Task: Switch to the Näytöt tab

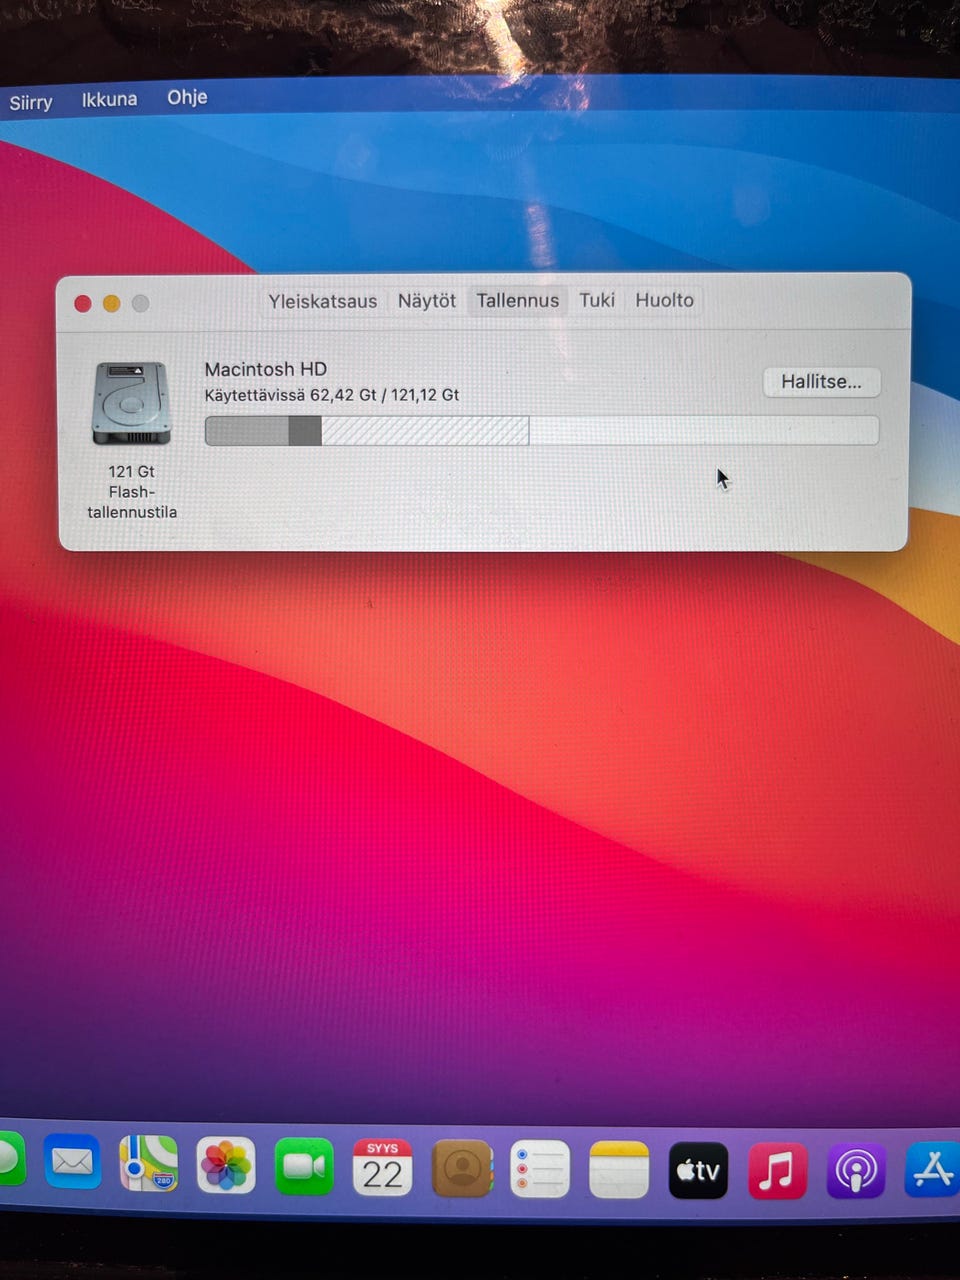Action: click(427, 301)
